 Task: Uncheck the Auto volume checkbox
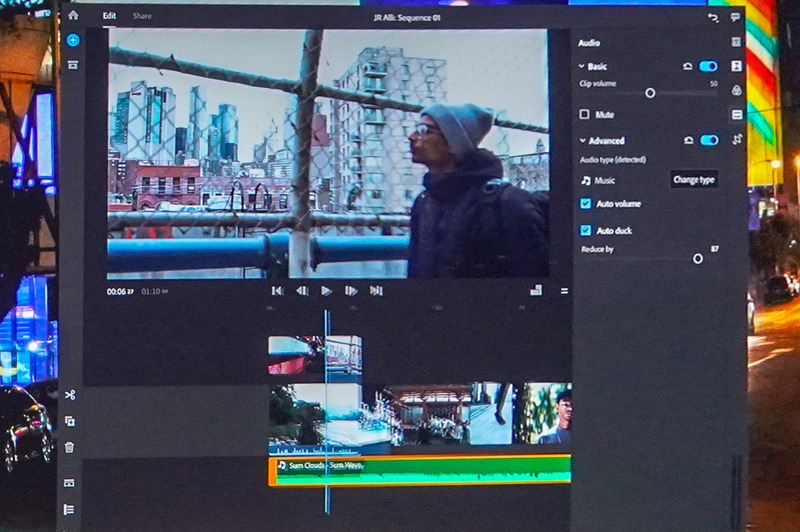[x=585, y=204]
